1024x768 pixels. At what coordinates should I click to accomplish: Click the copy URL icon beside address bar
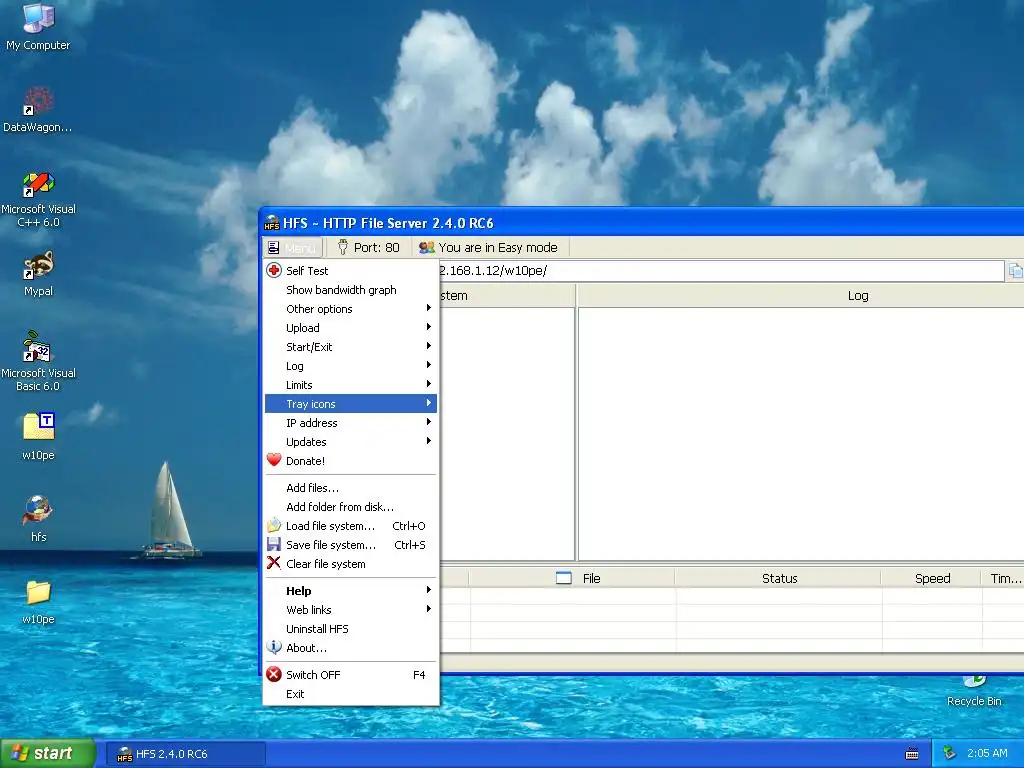(1016, 270)
